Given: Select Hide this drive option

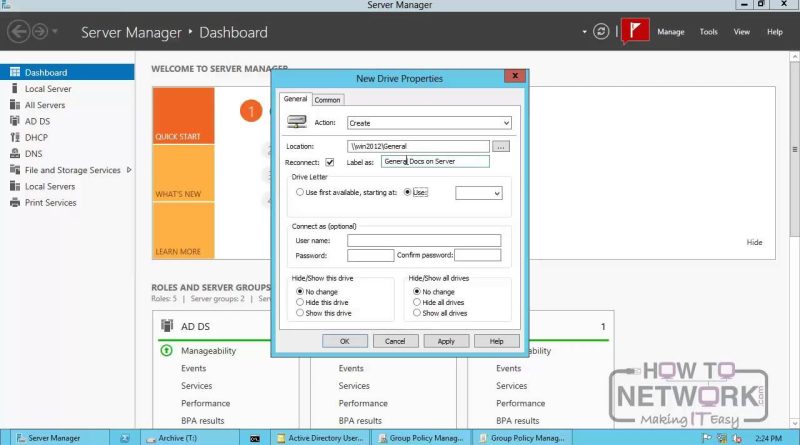Looking at the screenshot, I should [300, 302].
